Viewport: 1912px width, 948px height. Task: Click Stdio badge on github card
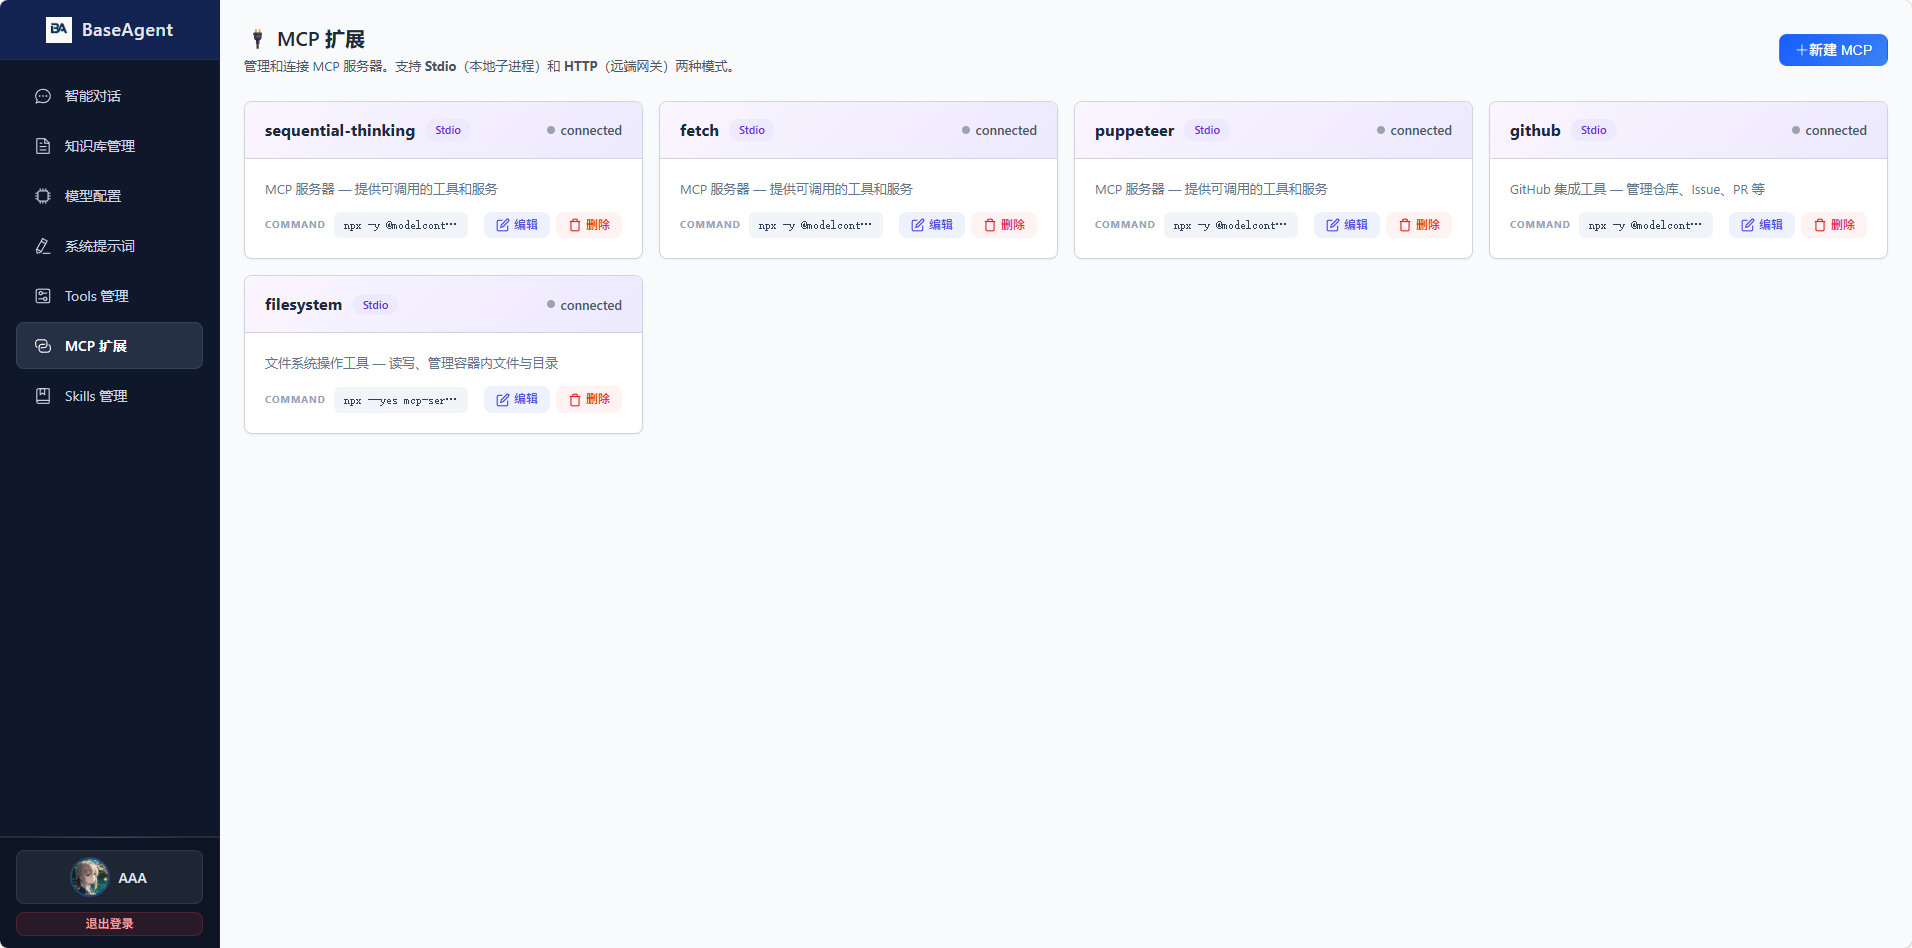[x=1594, y=130]
